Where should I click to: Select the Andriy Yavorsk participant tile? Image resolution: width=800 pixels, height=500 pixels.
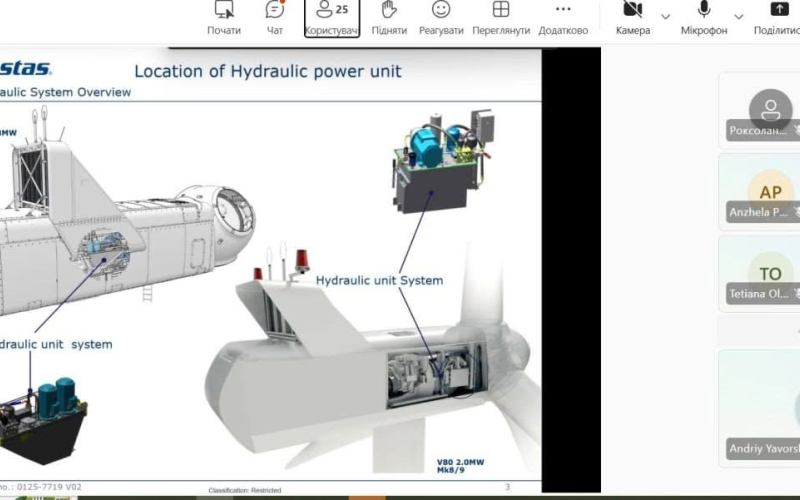coord(759,408)
